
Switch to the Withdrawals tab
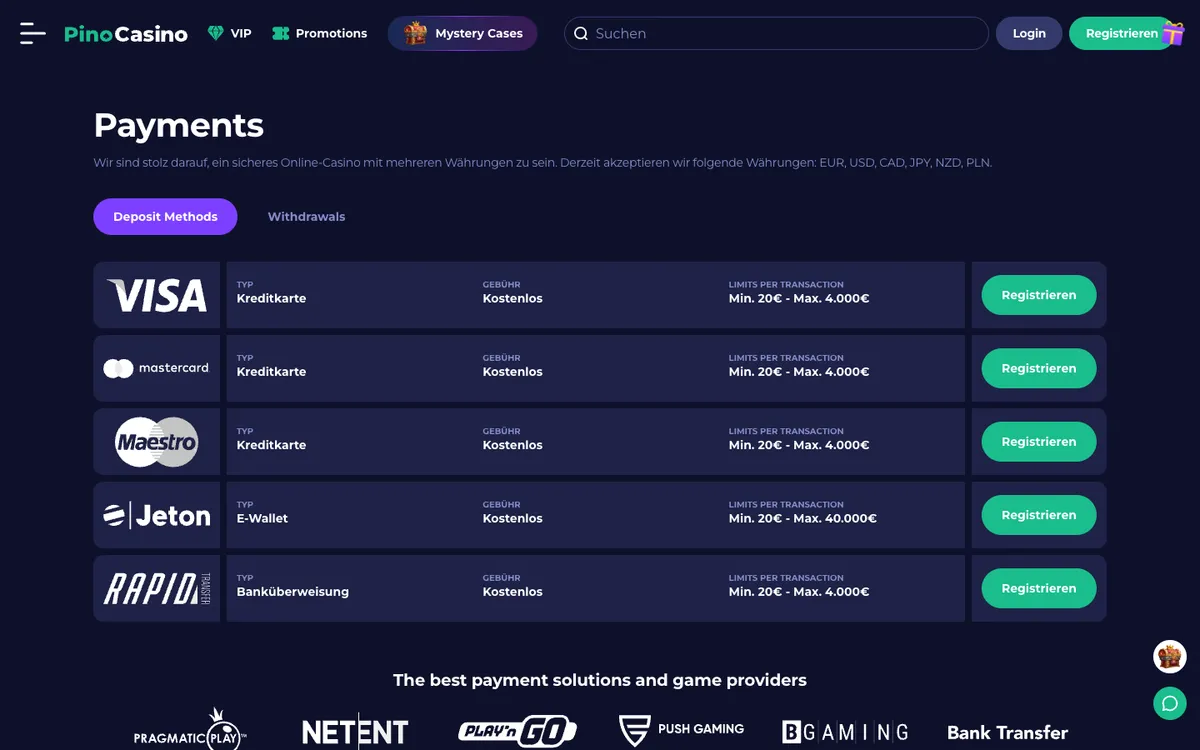(306, 217)
